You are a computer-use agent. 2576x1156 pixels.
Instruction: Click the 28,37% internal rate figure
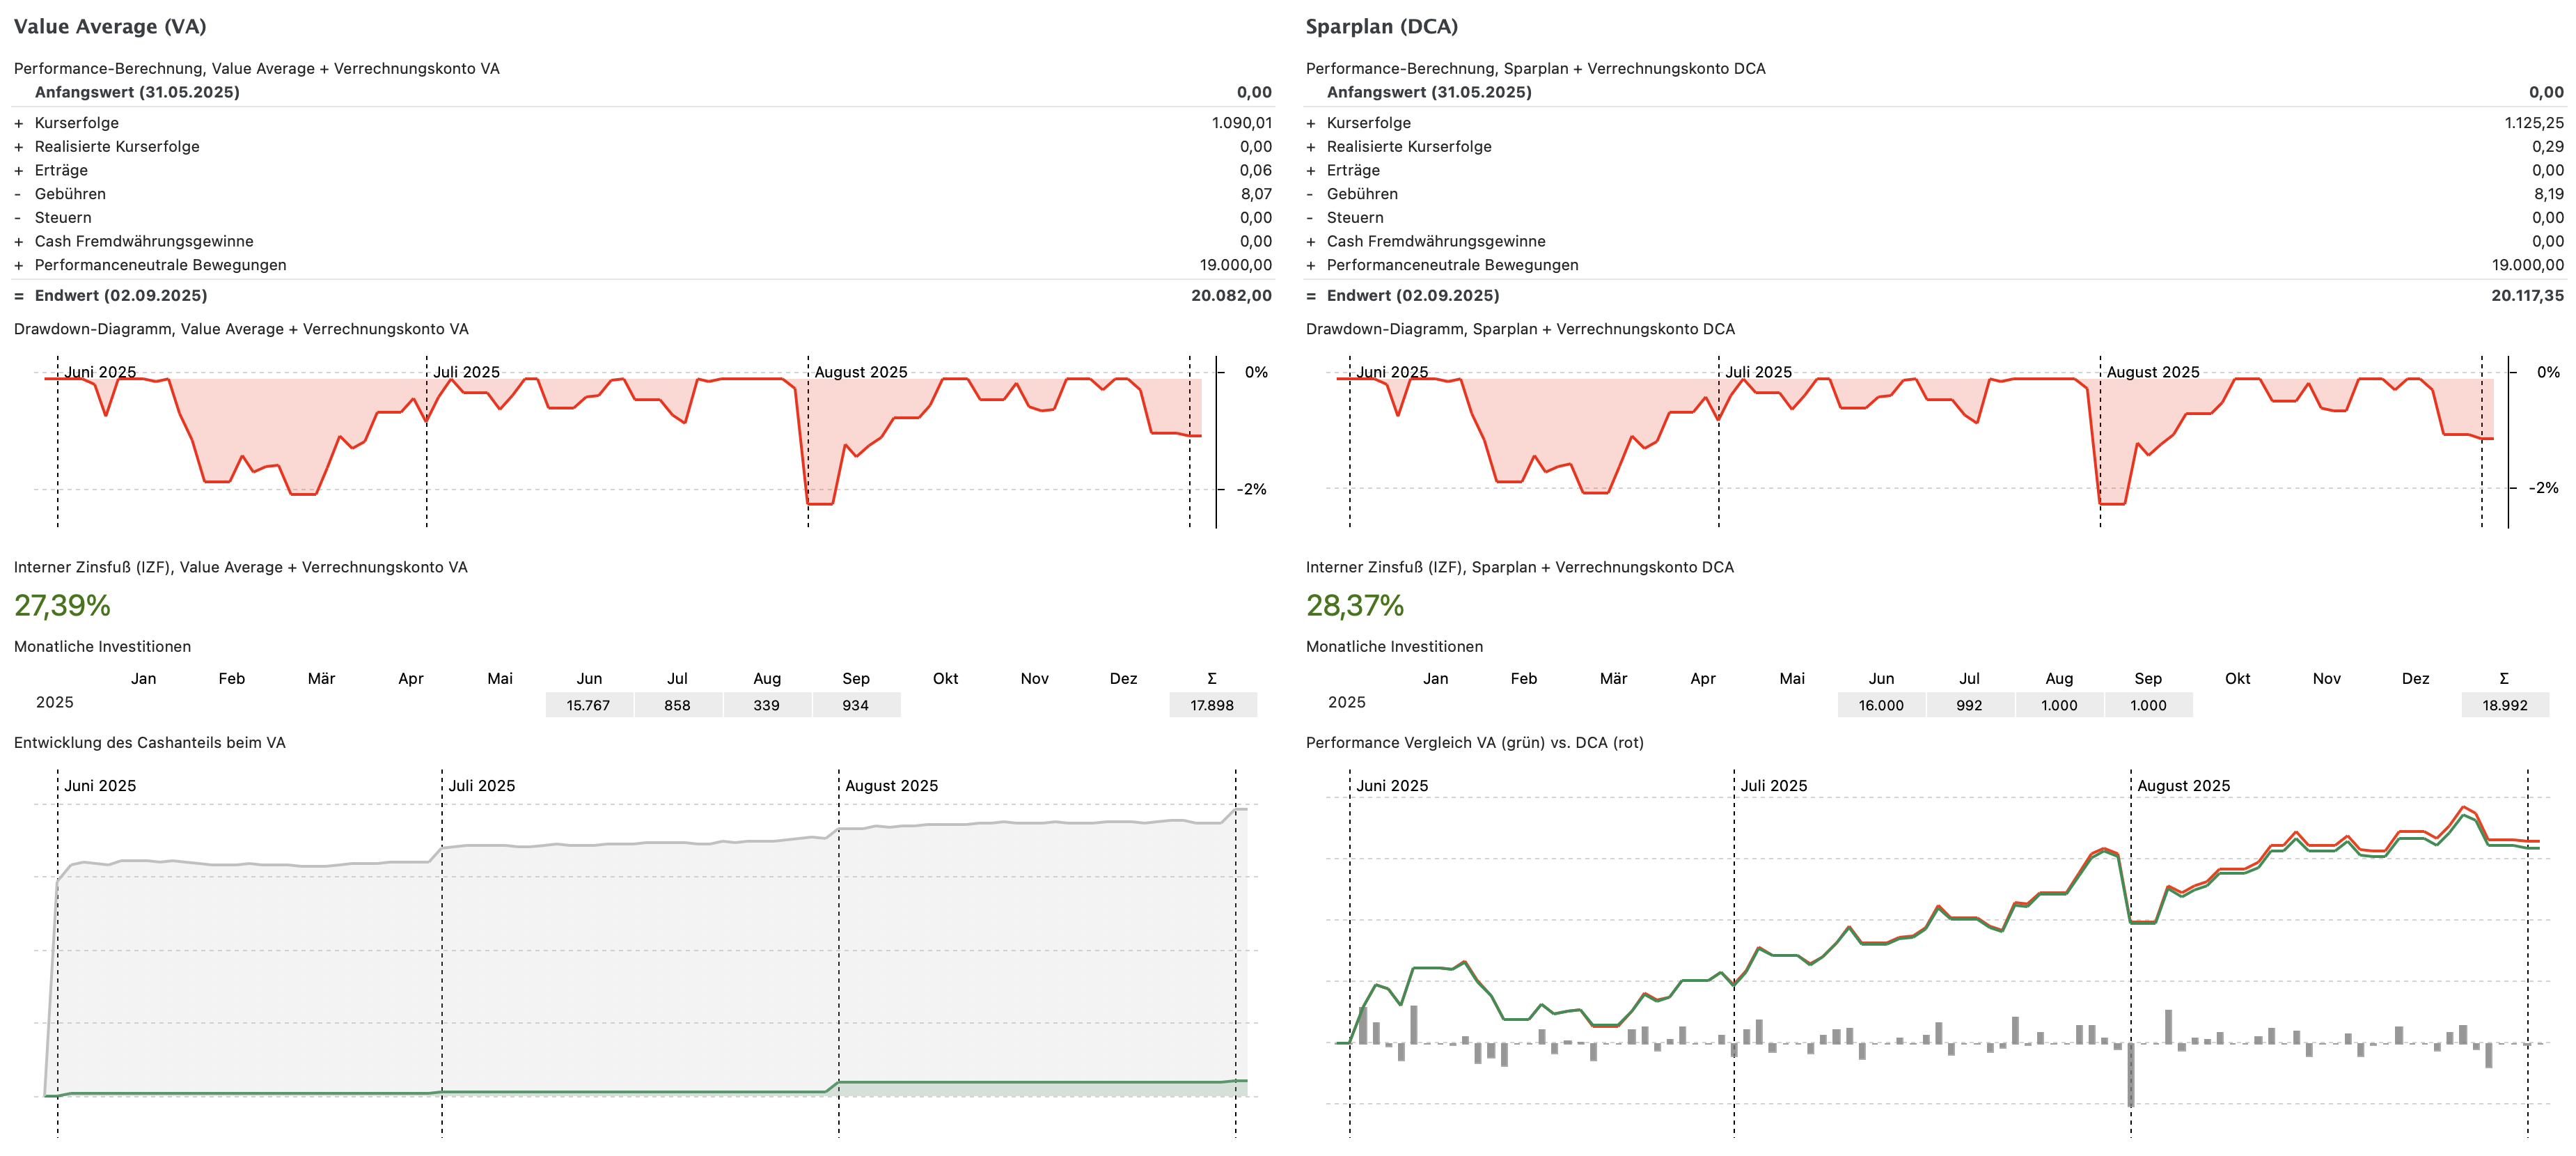(1355, 605)
